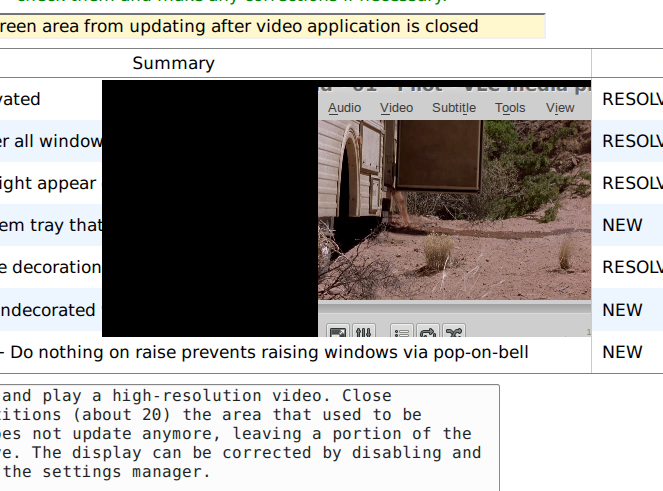Toggle VLC fullscreen button

[338, 331]
